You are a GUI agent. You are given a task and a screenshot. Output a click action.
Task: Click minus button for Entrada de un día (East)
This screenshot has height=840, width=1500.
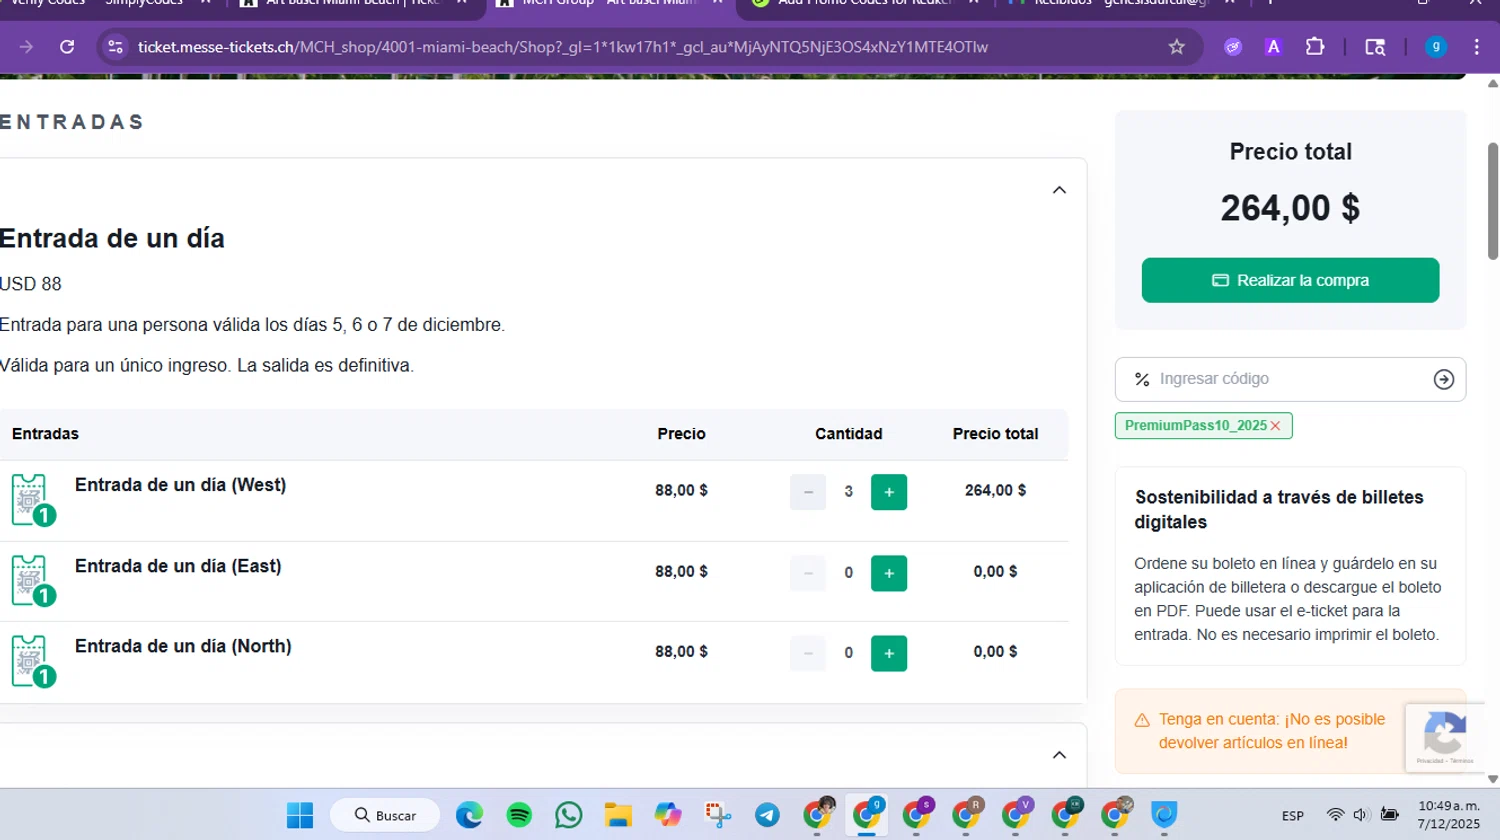pyautogui.click(x=808, y=573)
